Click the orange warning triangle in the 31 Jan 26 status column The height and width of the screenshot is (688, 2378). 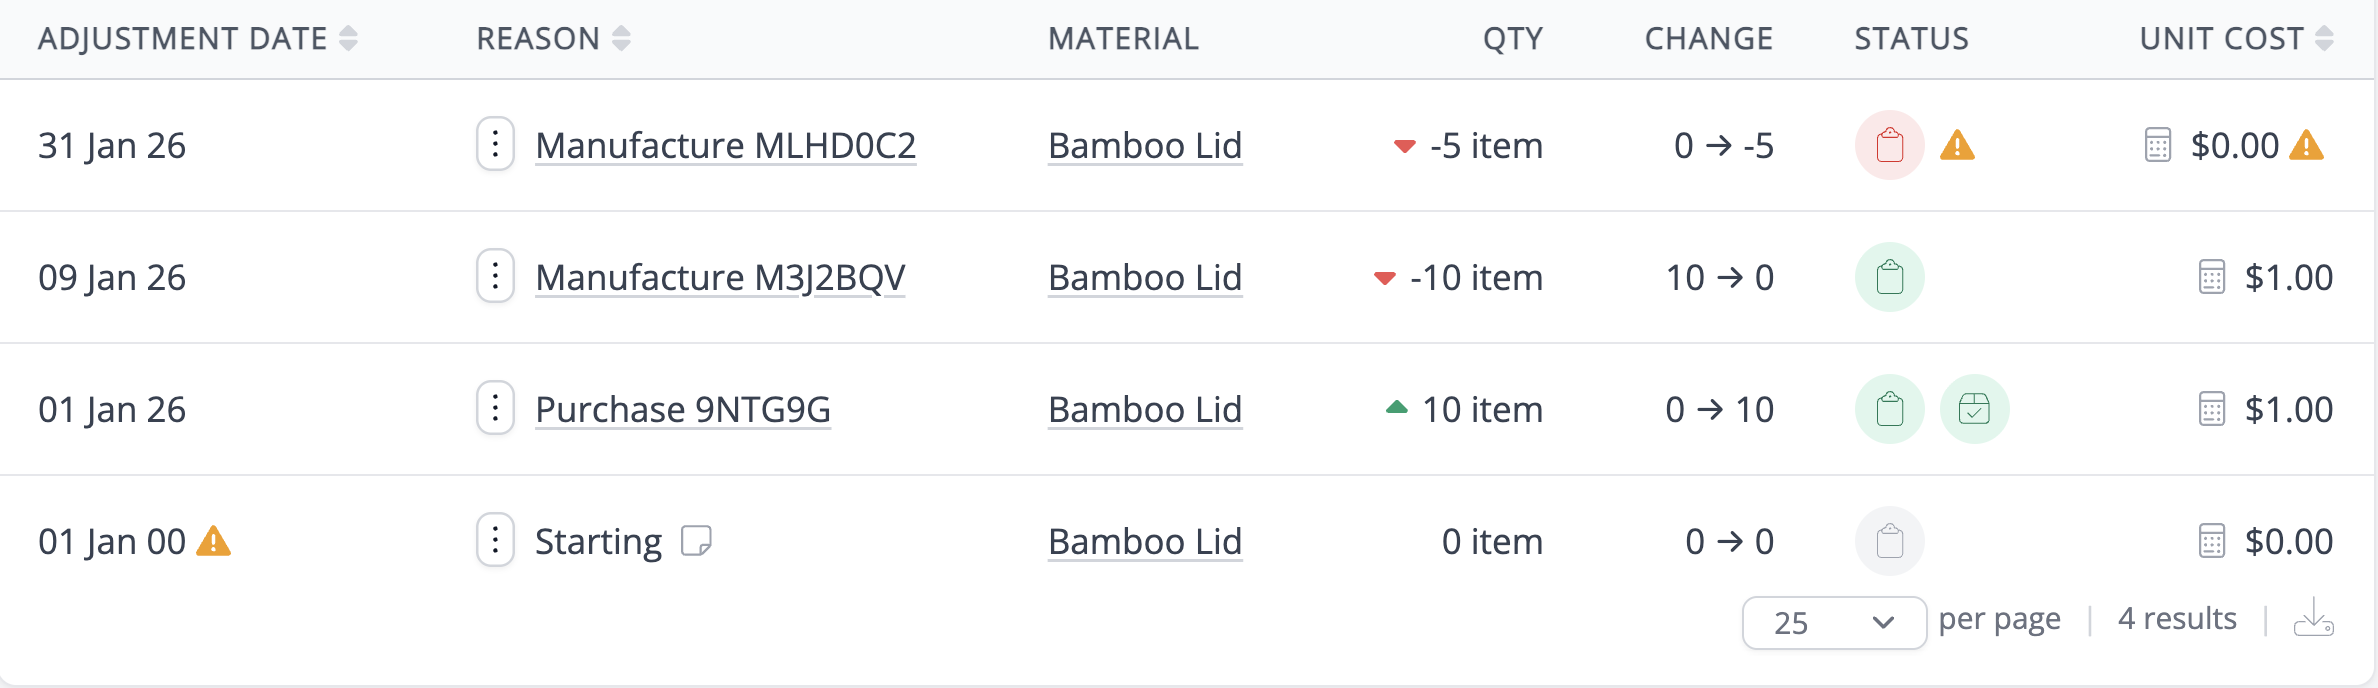pos(1957,146)
